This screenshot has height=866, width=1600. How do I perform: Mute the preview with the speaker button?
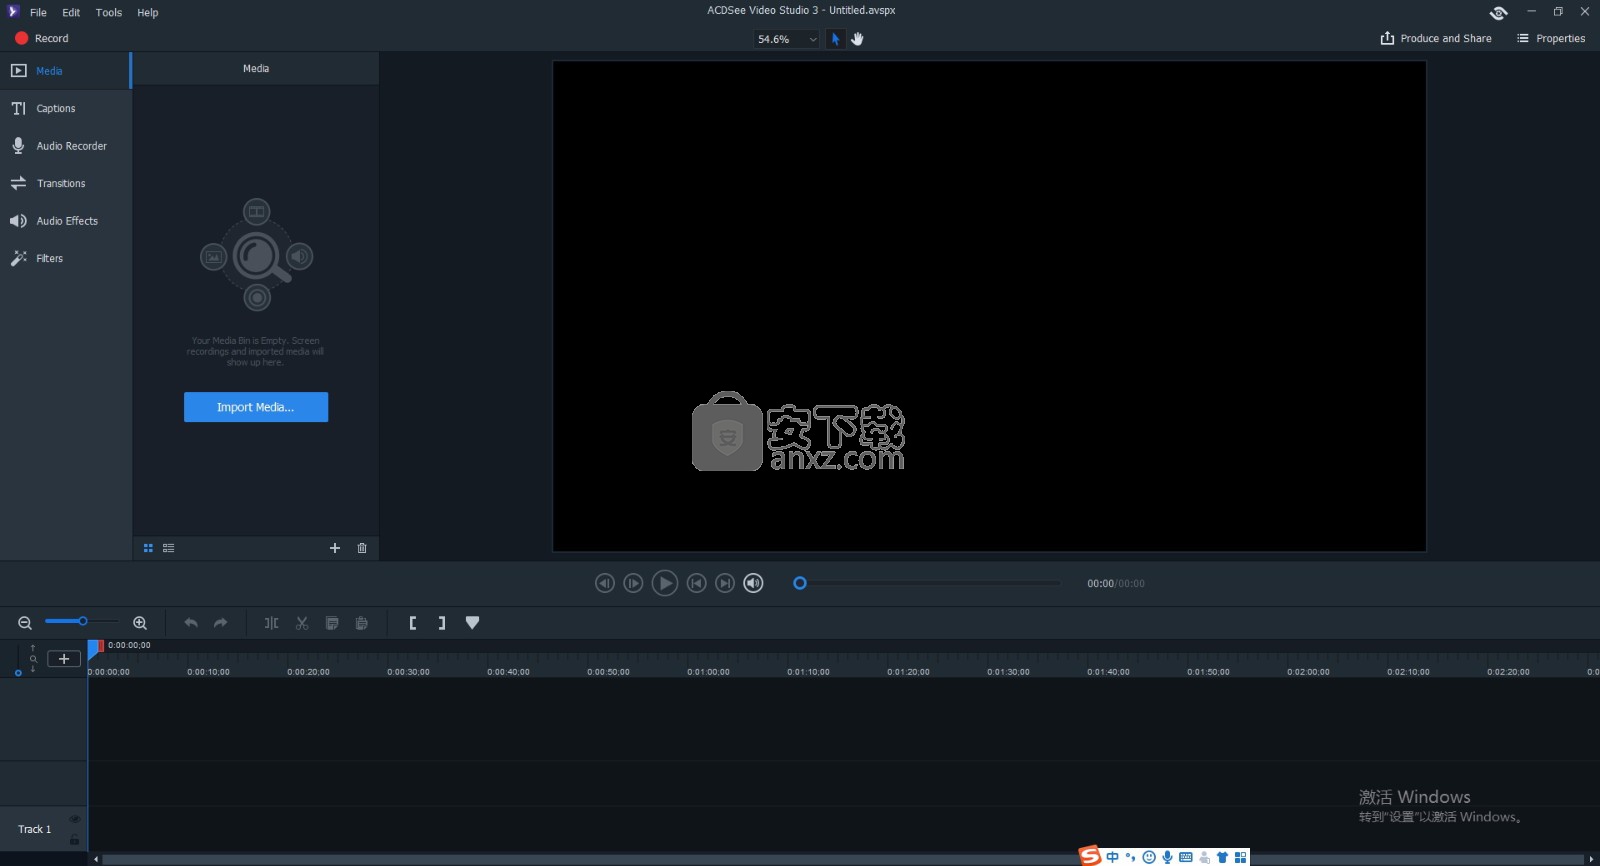(753, 583)
